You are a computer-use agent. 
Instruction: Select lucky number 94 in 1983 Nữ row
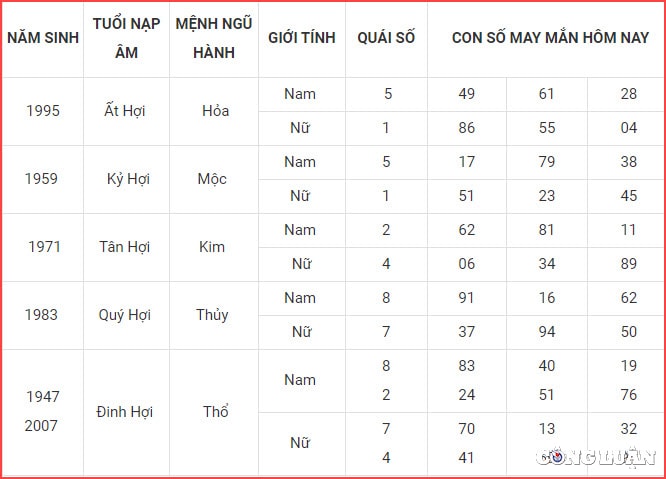coord(547,332)
